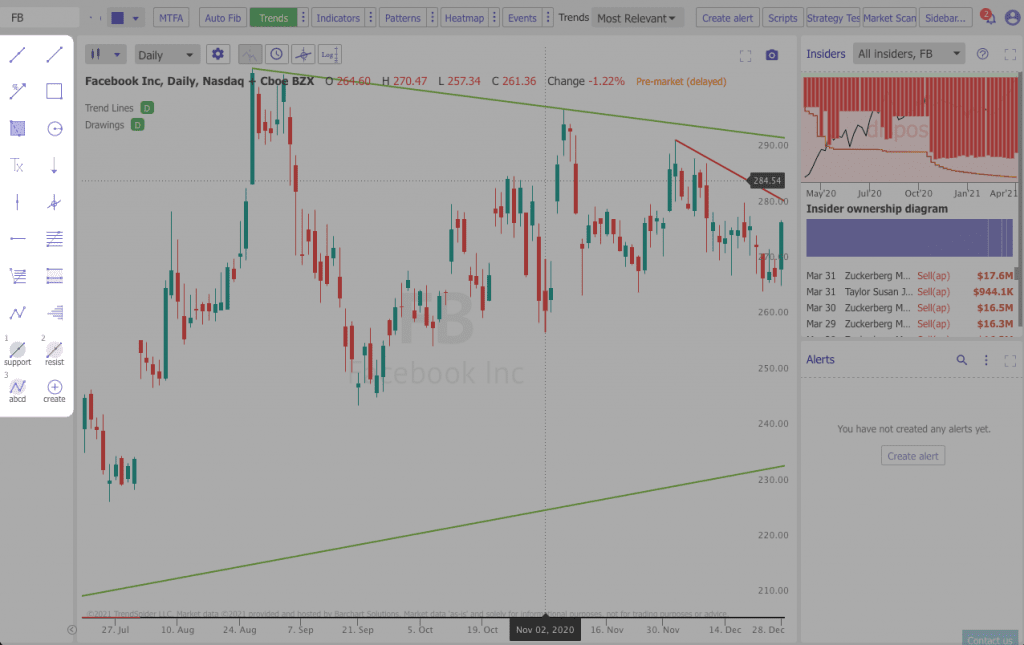Image resolution: width=1024 pixels, height=645 pixels.
Task: Select the filled shaded rectangle tool
Action: click(18, 129)
